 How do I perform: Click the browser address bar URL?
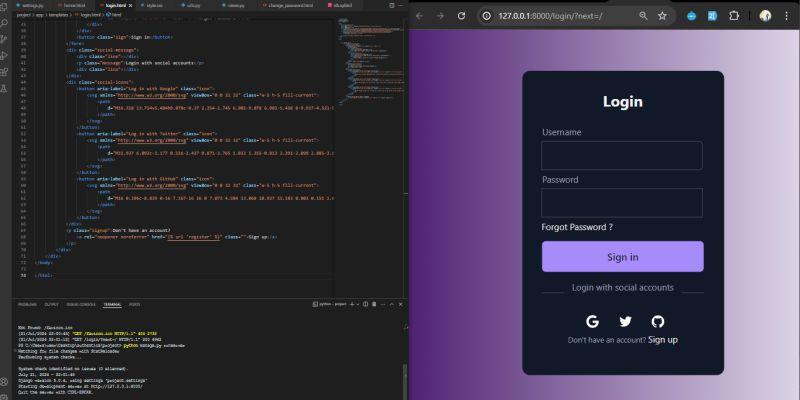[x=550, y=16]
